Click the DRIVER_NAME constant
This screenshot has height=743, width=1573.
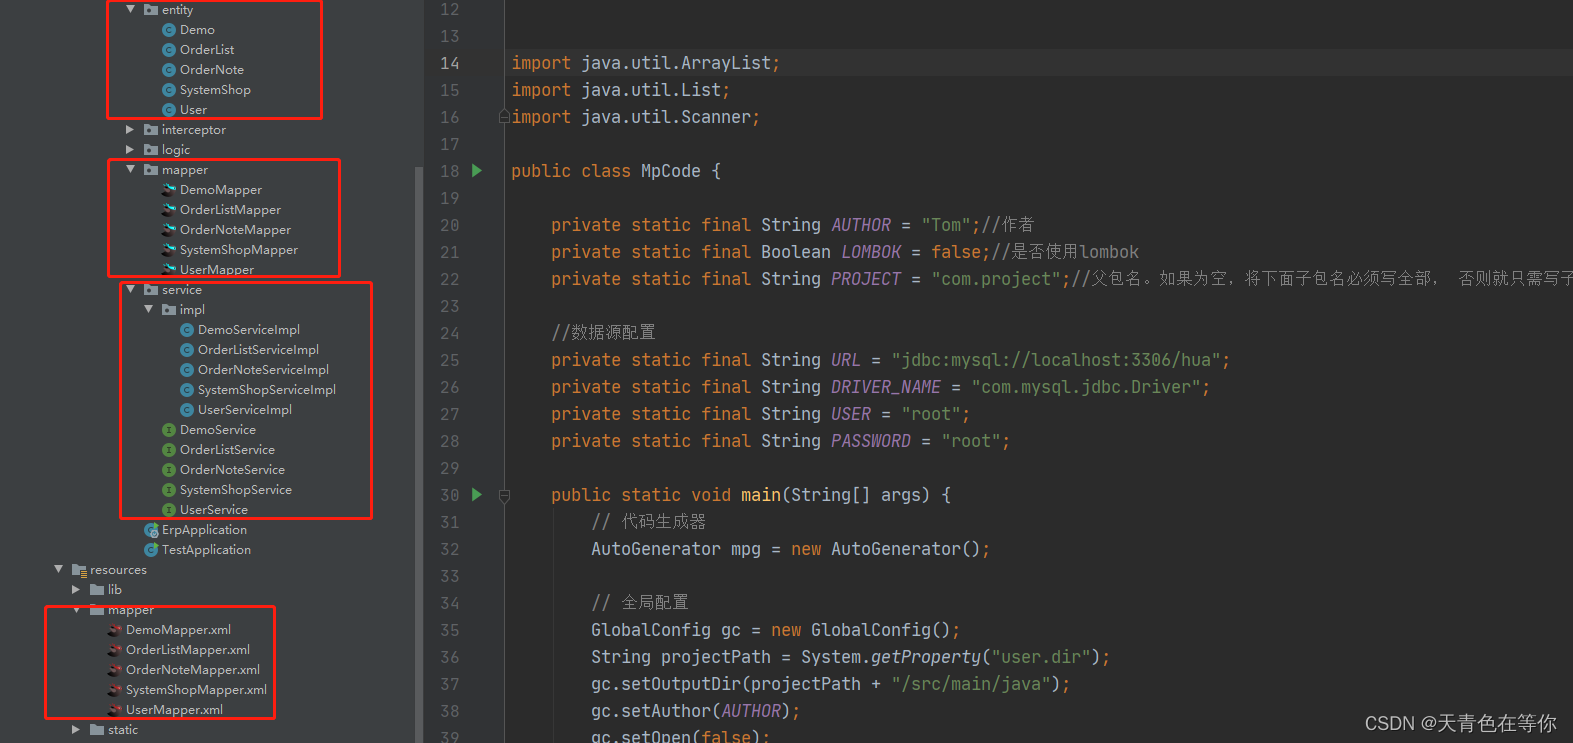pos(886,387)
